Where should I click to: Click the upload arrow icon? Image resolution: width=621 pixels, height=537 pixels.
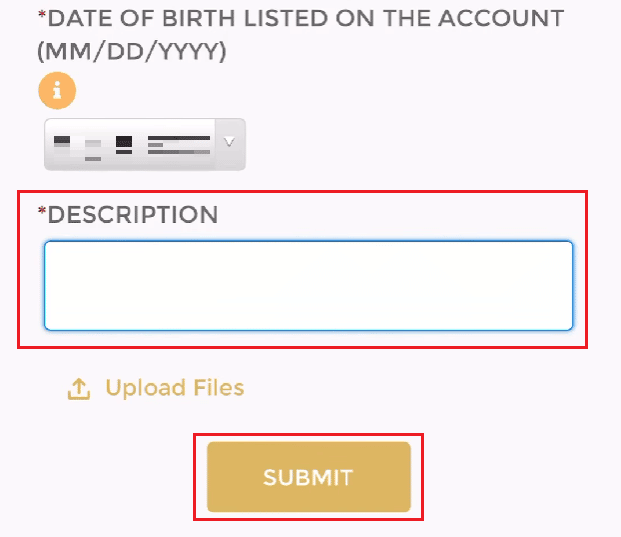pyautogui.click(x=79, y=388)
